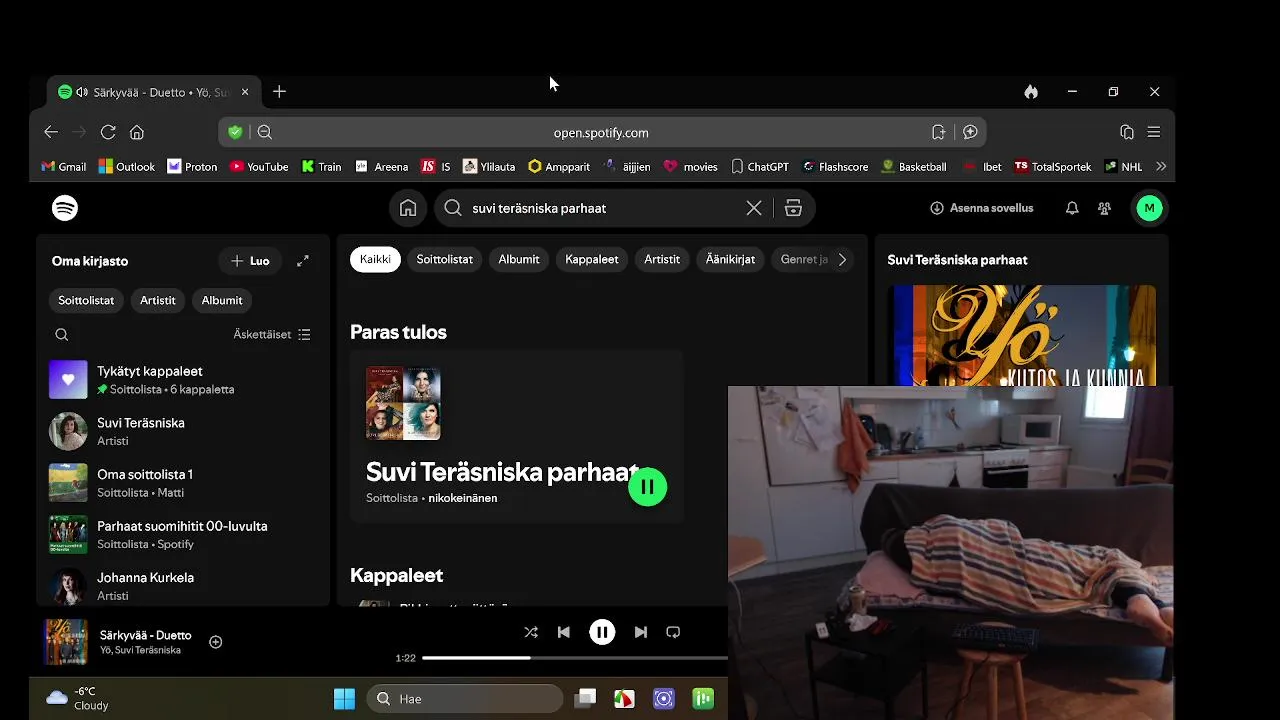The width and height of the screenshot is (1280, 720).
Task: Add Särkyvää to liked songs with plus icon
Action: (215, 642)
